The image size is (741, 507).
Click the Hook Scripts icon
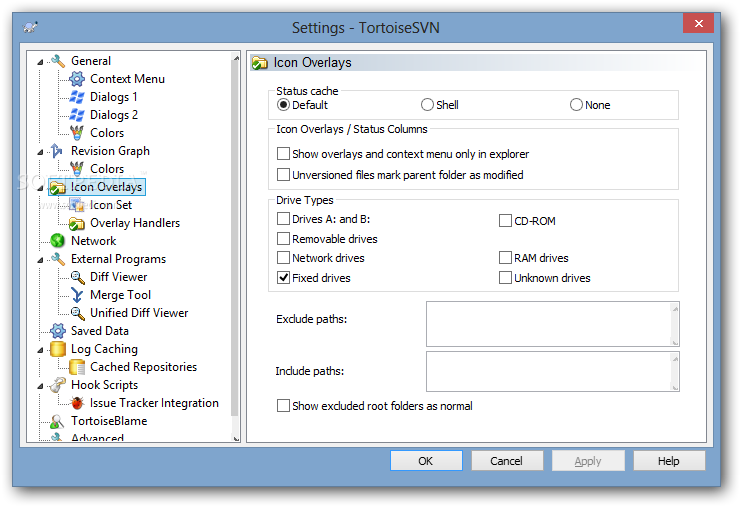58,385
